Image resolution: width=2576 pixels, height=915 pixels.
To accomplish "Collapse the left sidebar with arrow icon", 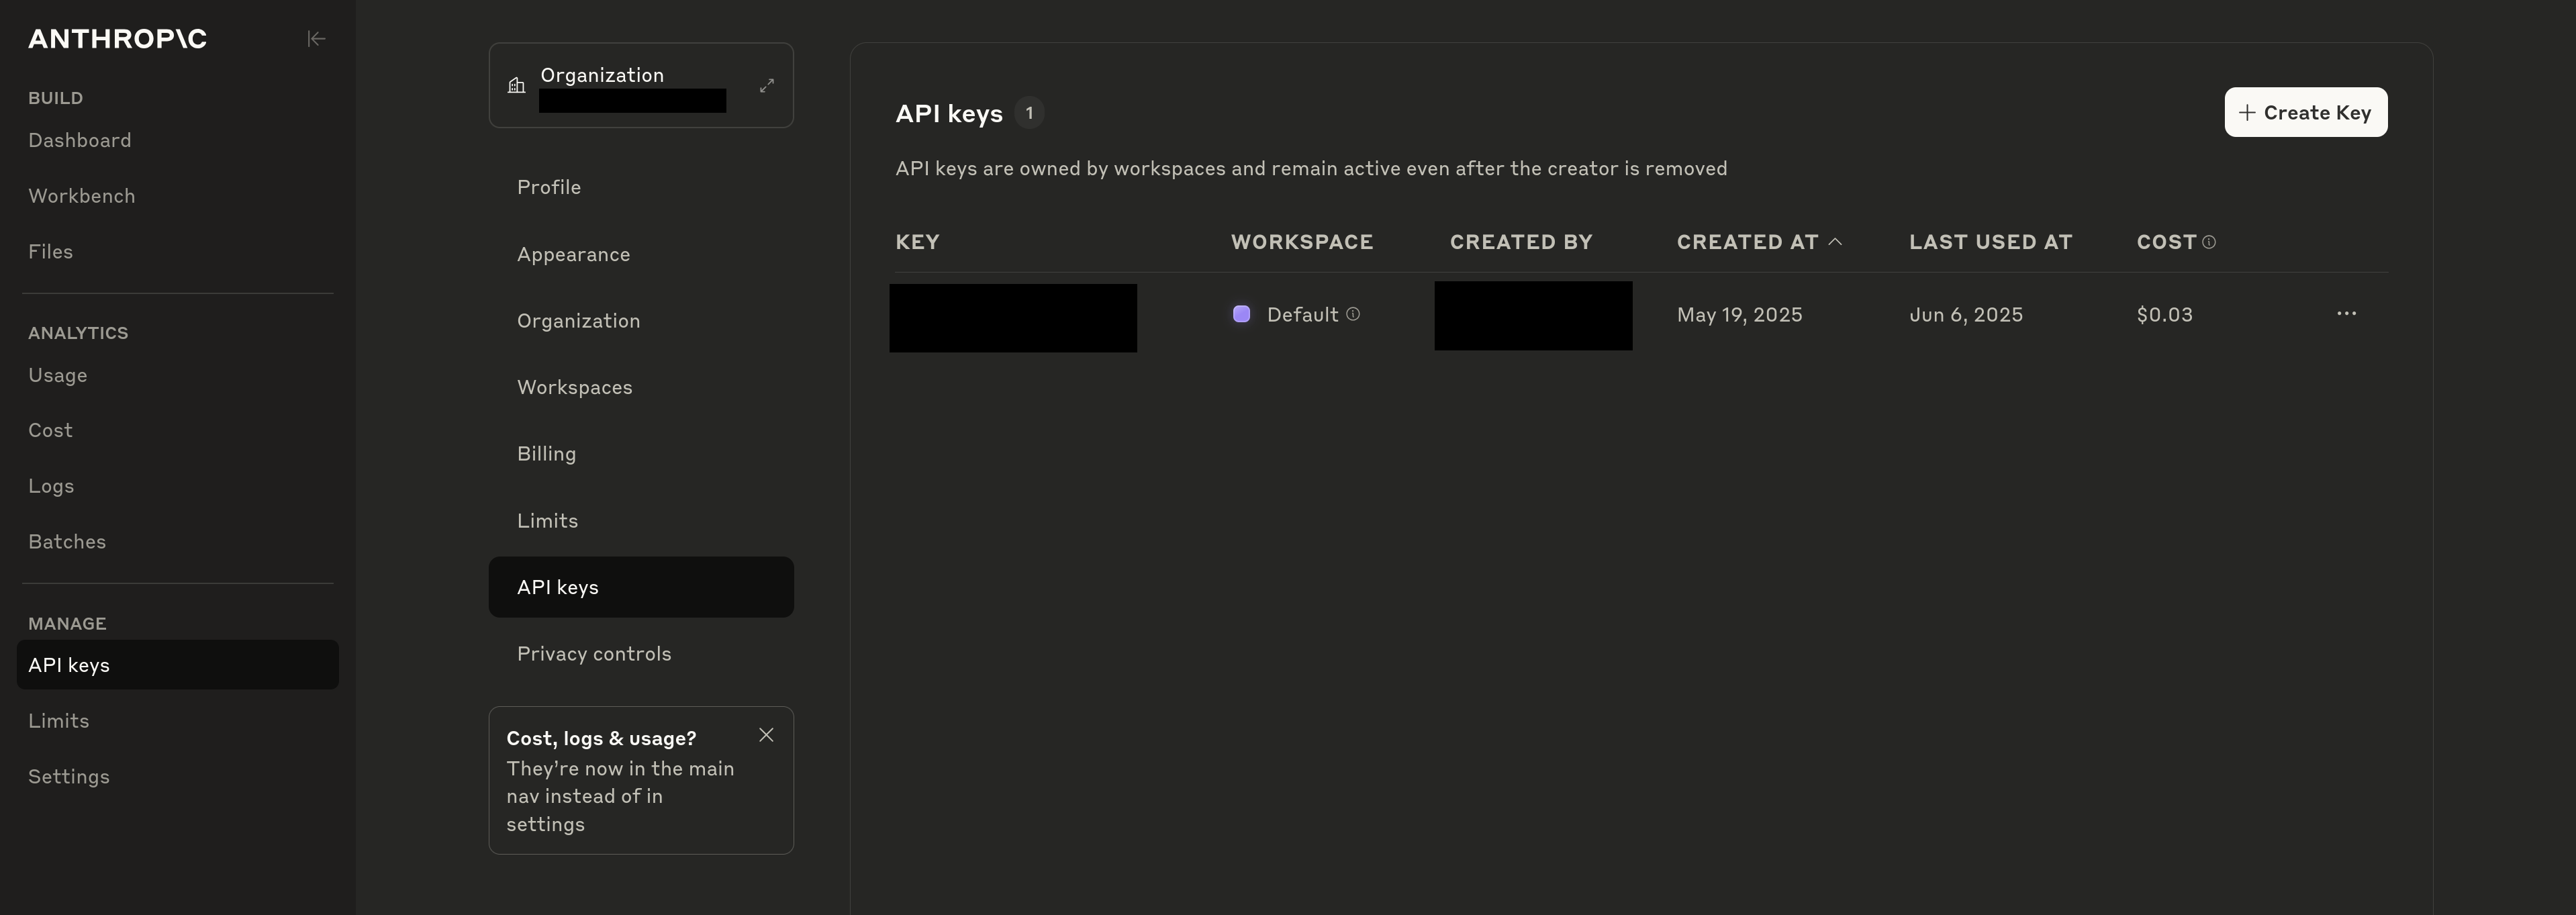I will 316,39.
